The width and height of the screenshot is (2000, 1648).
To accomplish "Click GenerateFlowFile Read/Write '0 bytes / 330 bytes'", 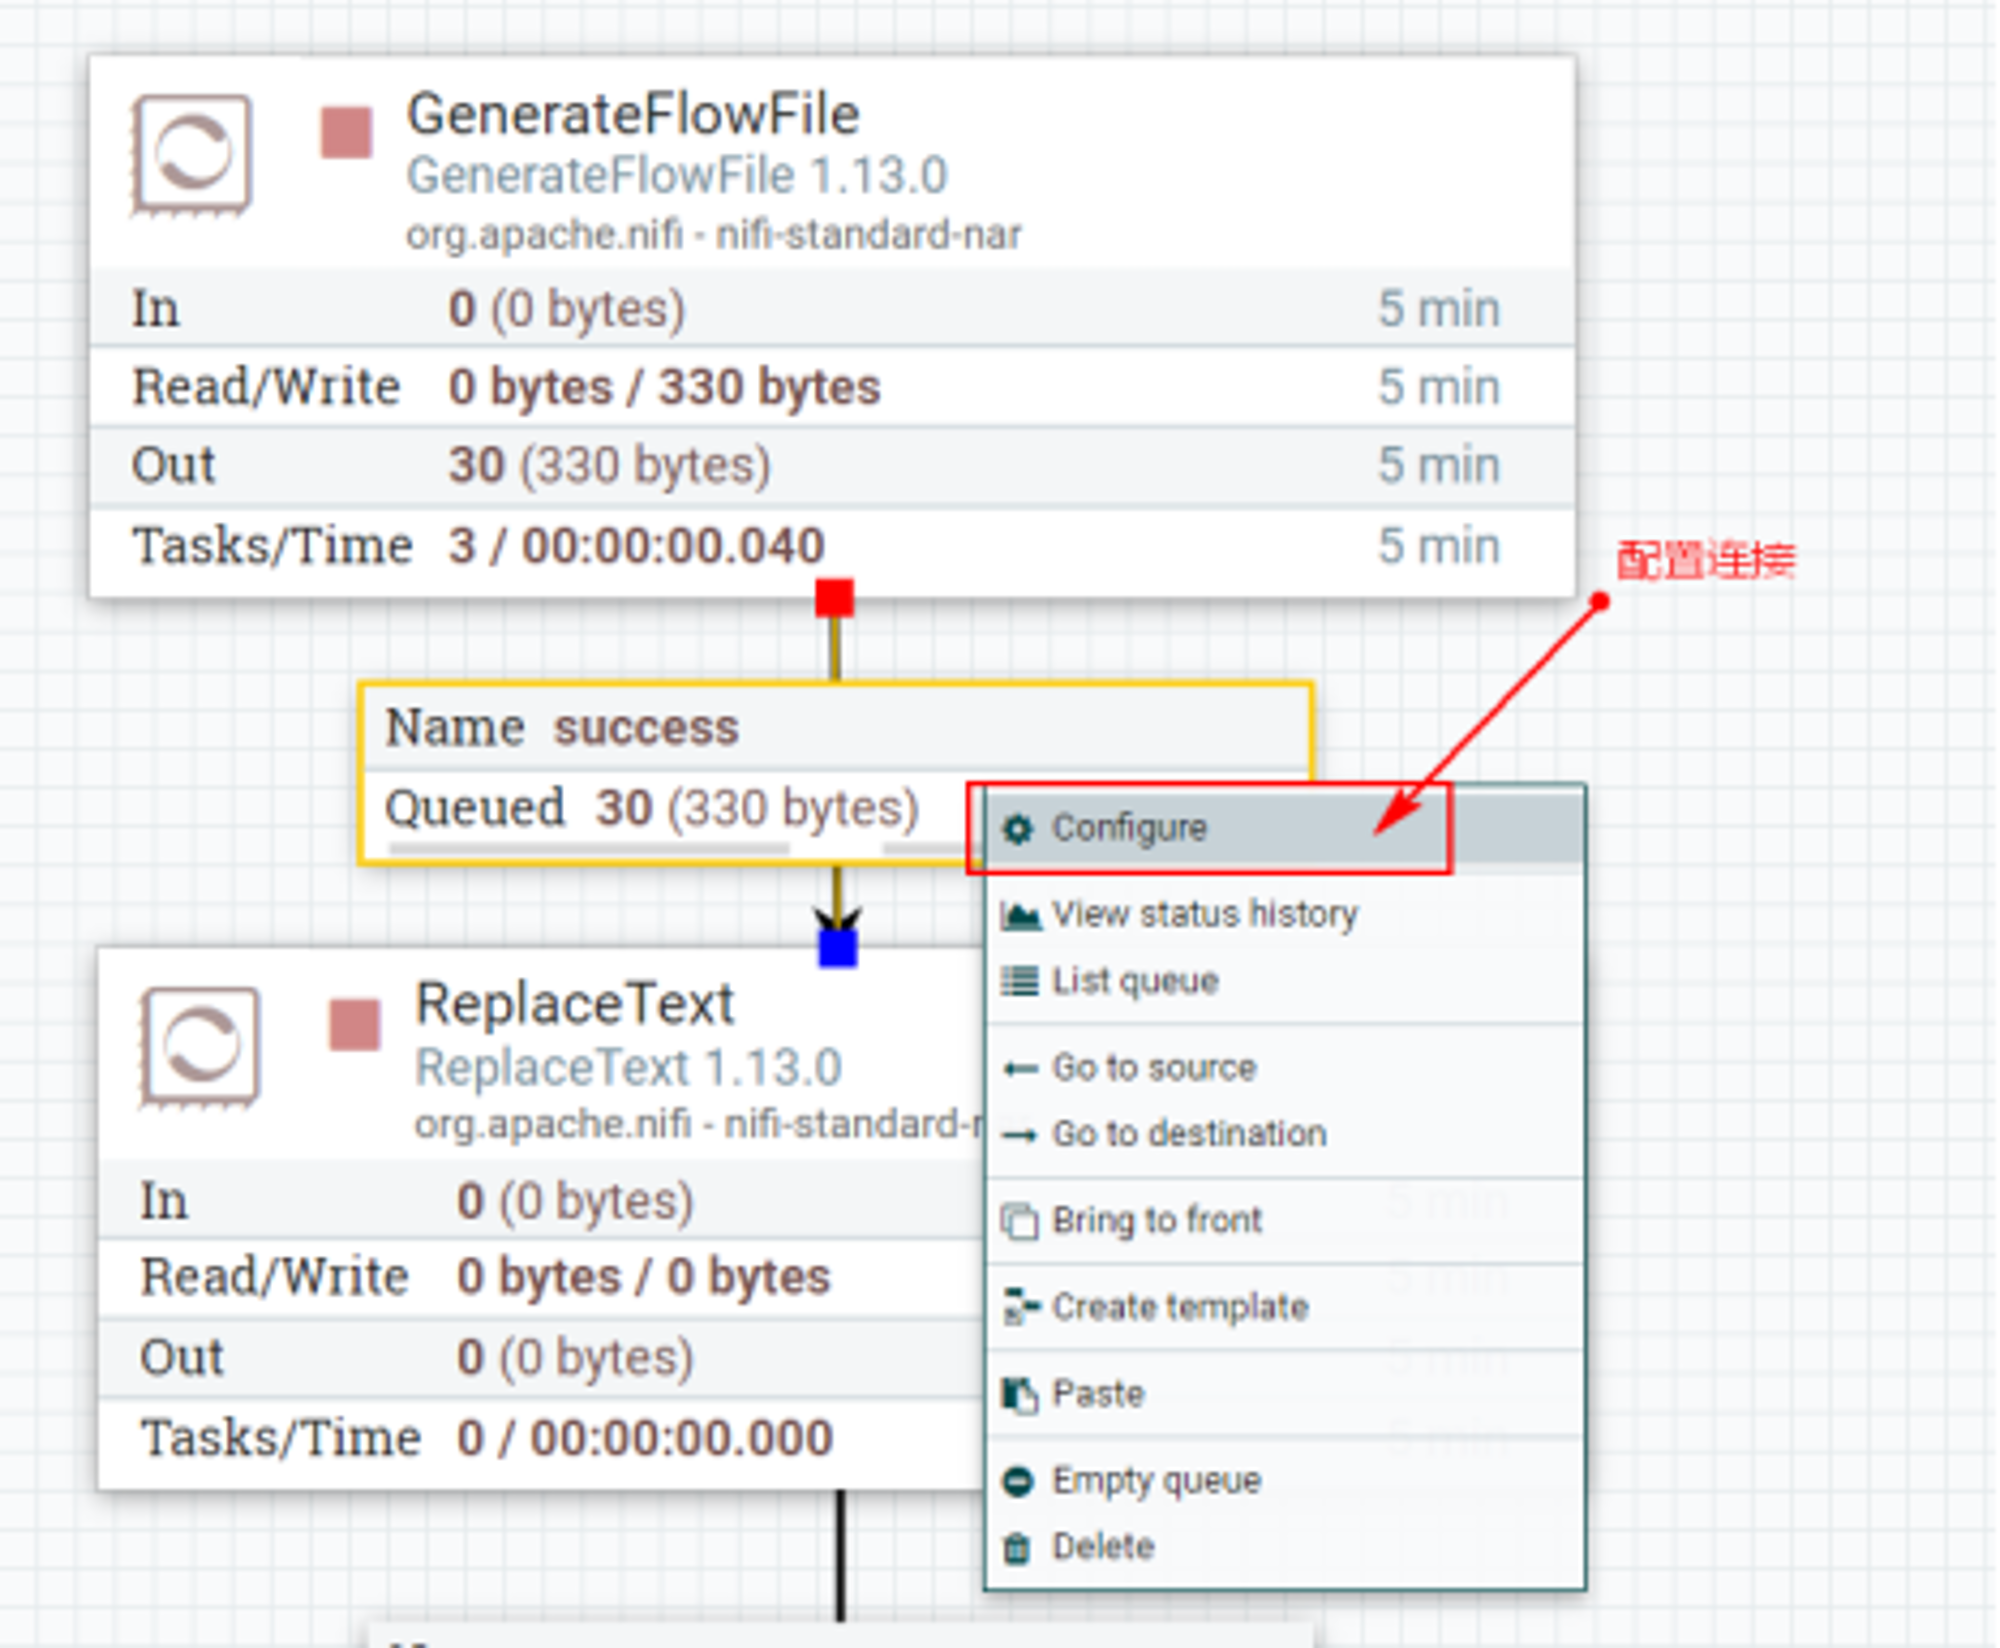I will [x=664, y=388].
